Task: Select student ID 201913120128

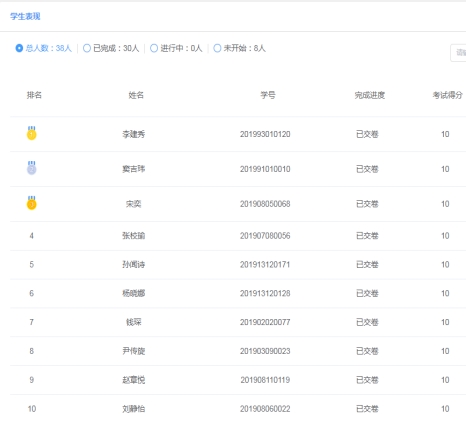Action: point(265,294)
